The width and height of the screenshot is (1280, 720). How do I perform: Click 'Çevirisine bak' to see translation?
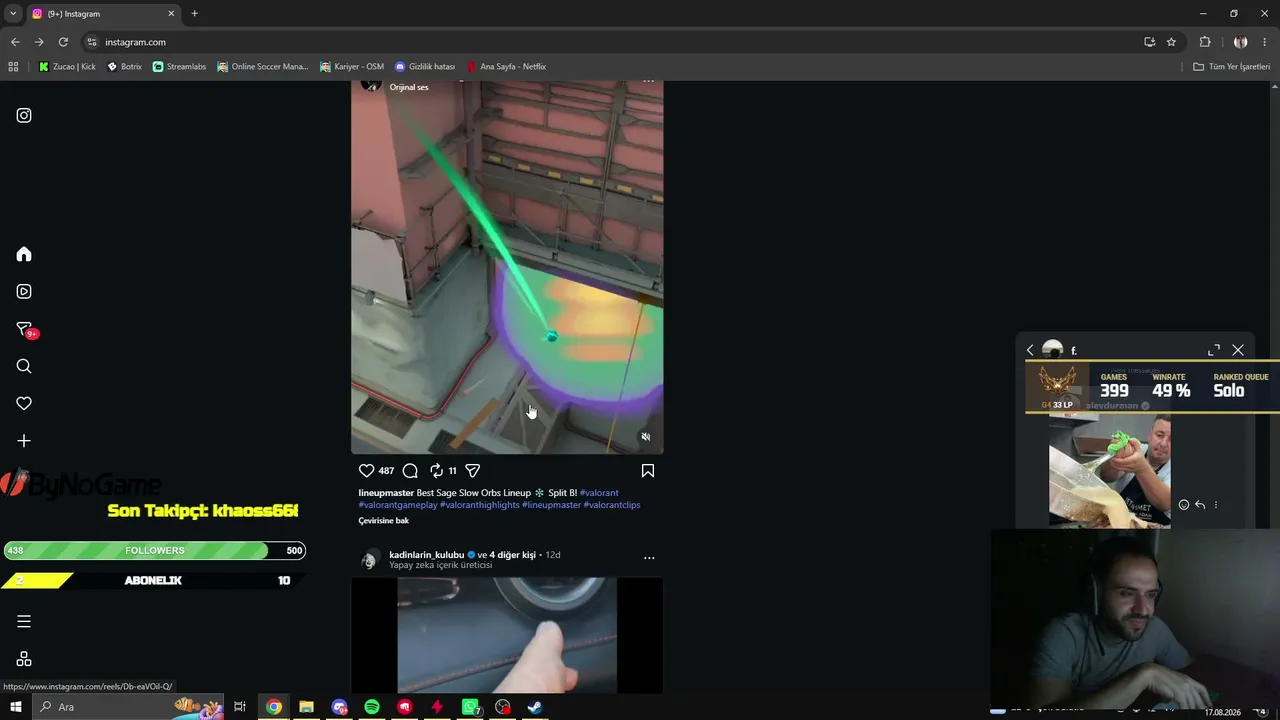[x=384, y=521]
